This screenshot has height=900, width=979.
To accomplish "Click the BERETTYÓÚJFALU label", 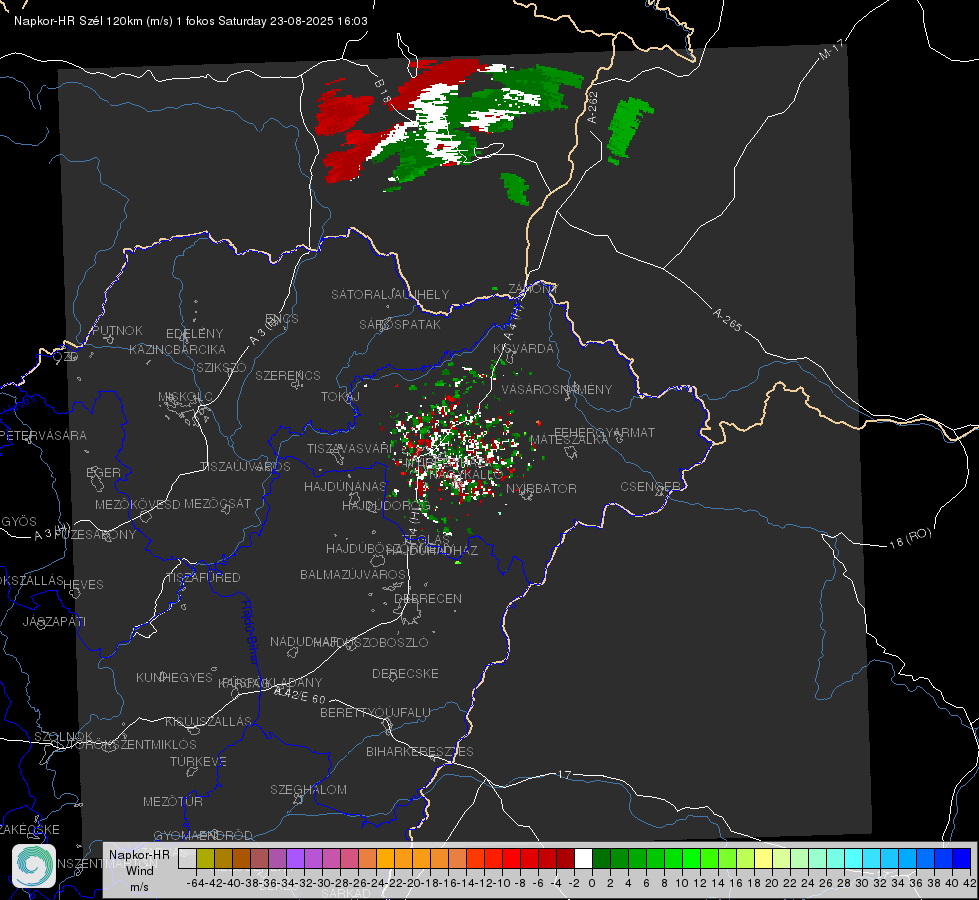I will point(375,712).
